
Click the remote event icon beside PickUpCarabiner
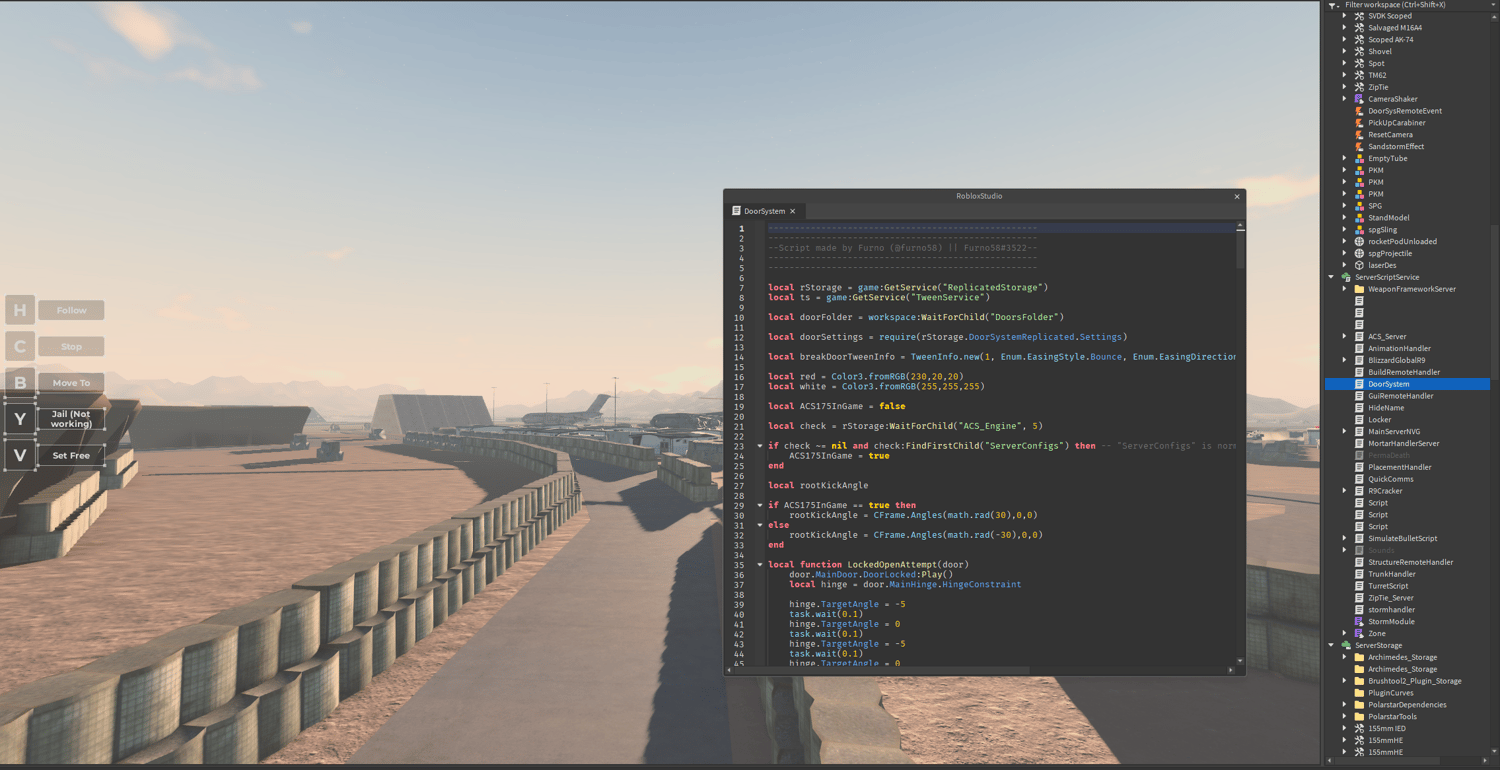pyautogui.click(x=1359, y=123)
